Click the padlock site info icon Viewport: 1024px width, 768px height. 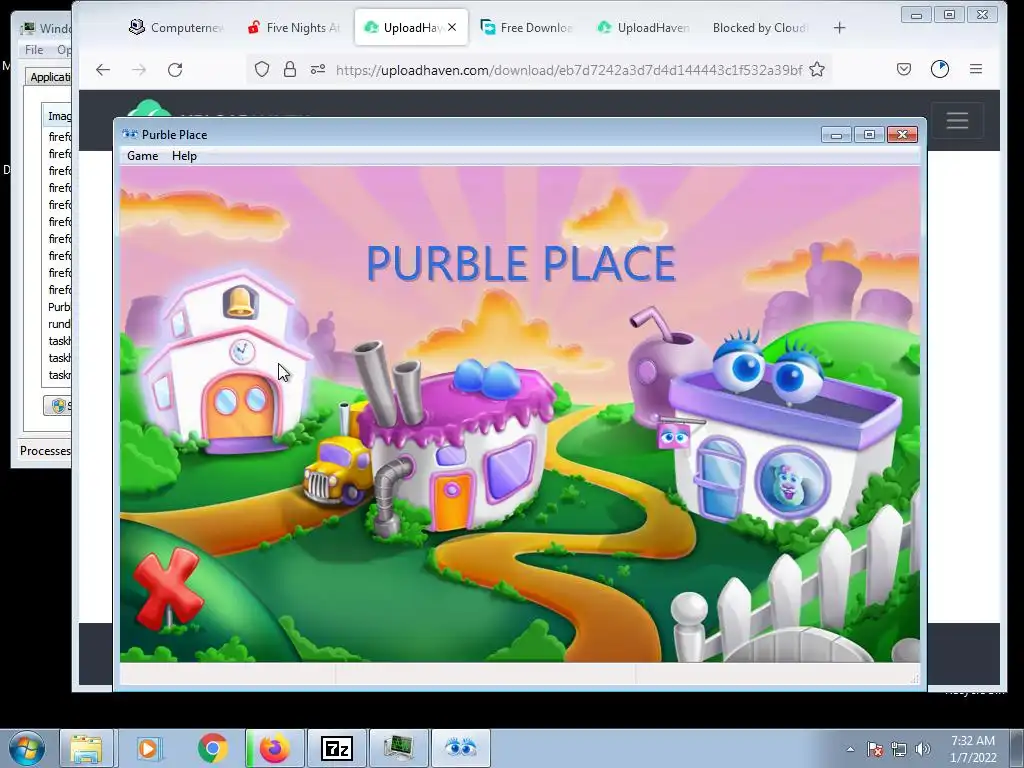click(x=290, y=69)
